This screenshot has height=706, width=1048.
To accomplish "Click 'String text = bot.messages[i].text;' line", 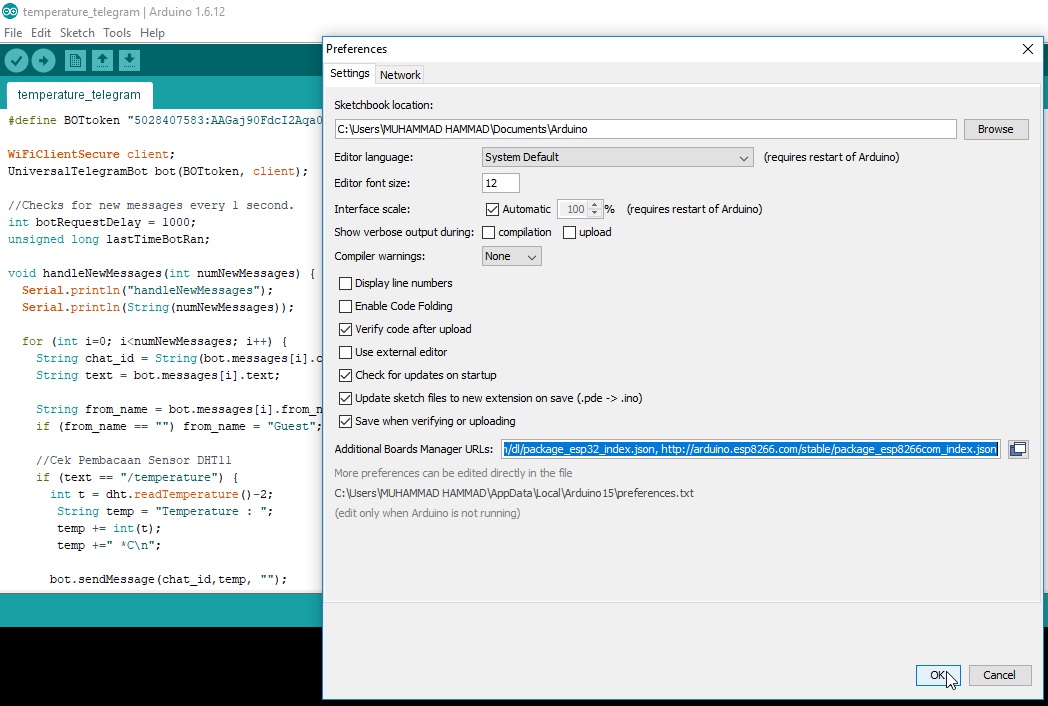I will [158, 376].
